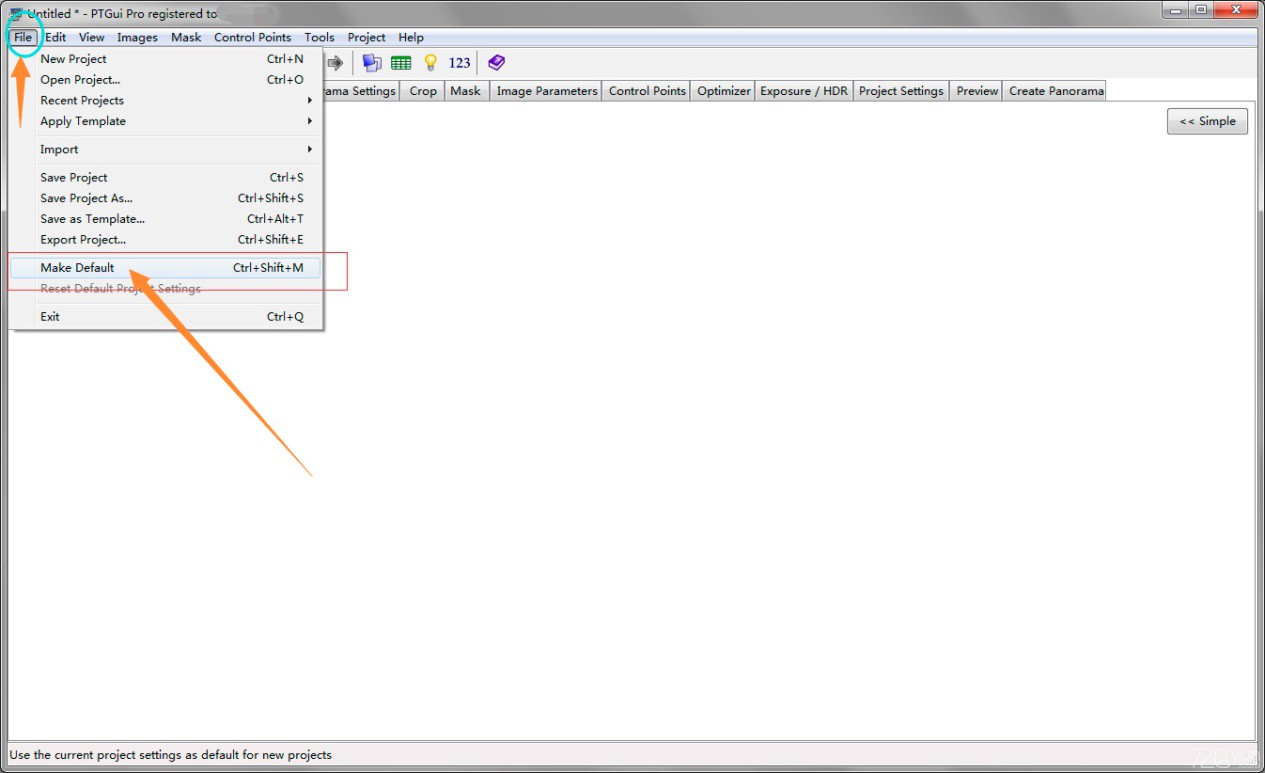The width and height of the screenshot is (1265, 773).
Task: Switch to the Control Points tab
Action: pyautogui.click(x=647, y=91)
